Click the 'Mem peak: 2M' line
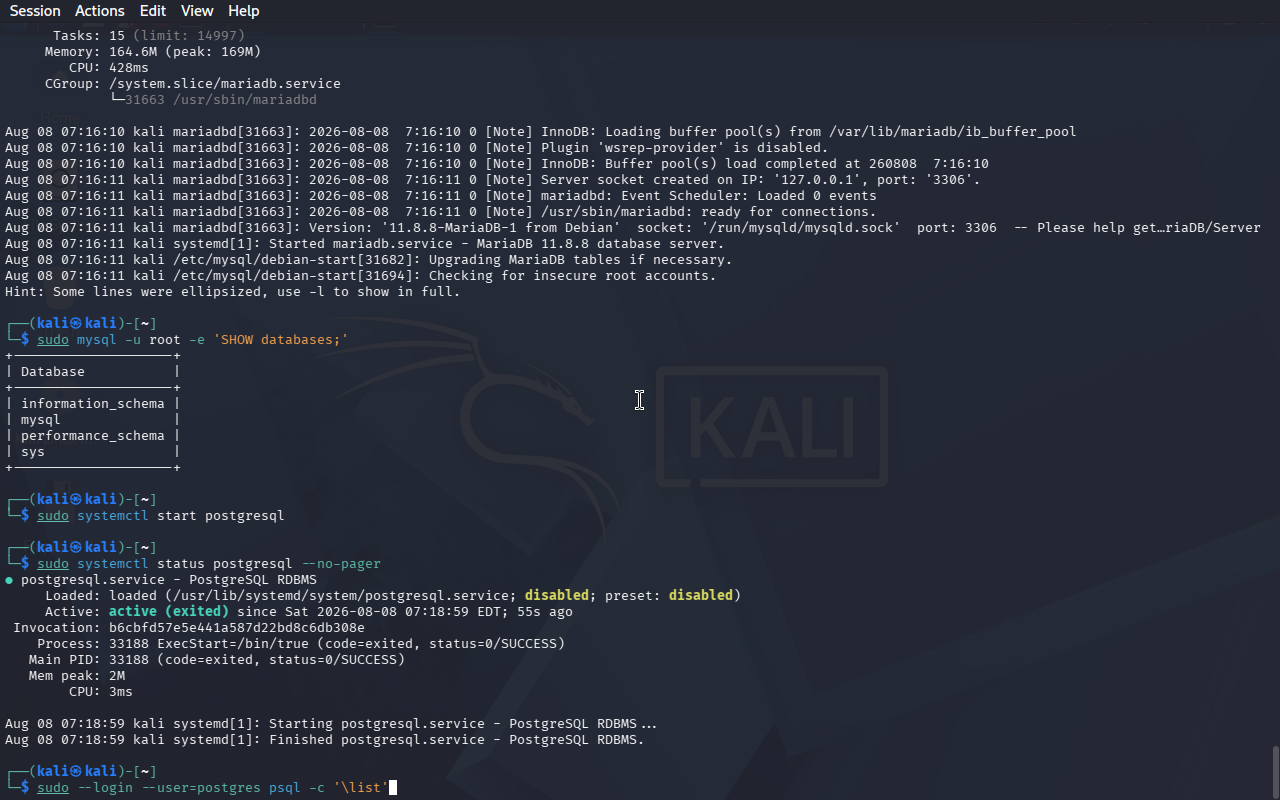Screen dimensions: 1280x800 coord(77,676)
